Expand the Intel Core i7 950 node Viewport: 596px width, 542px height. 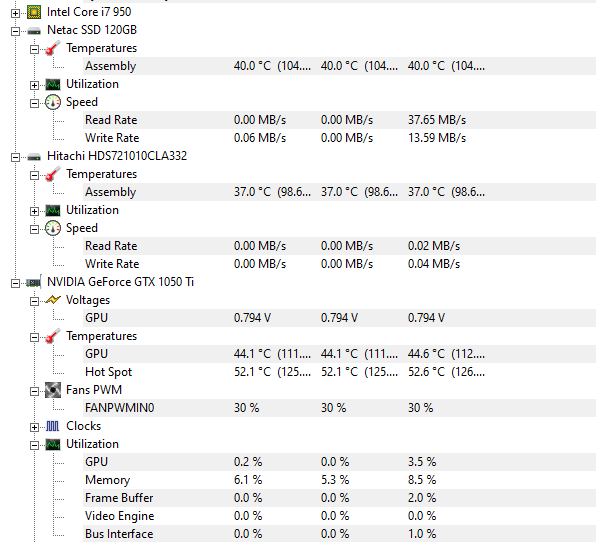[x=15, y=14]
